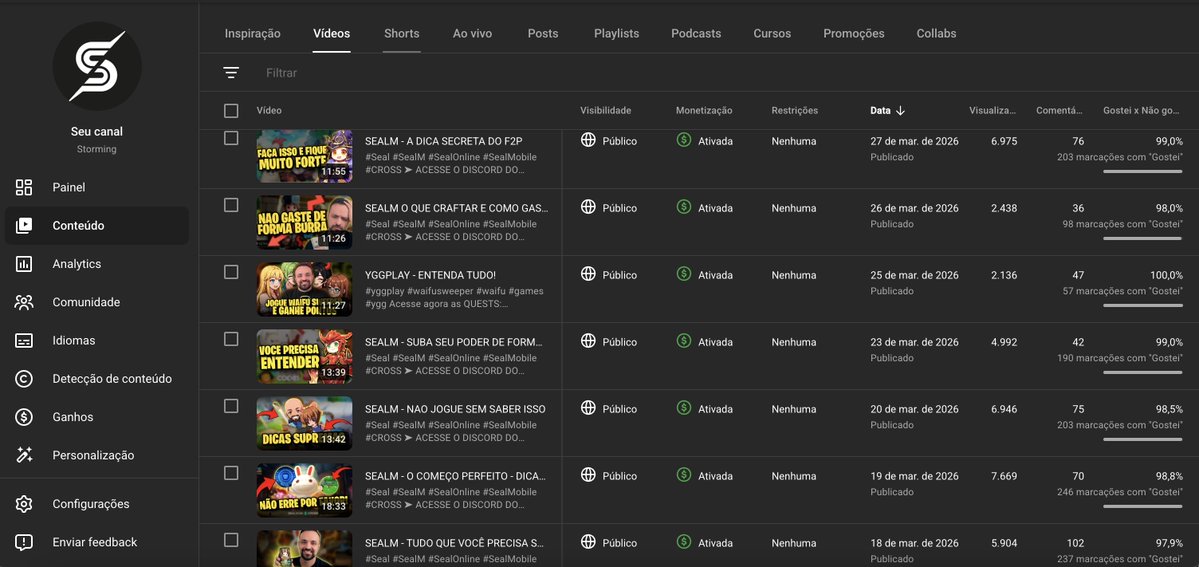This screenshot has width=1199, height=567.
Task: Click the filter lines icon
Action: pyautogui.click(x=231, y=73)
